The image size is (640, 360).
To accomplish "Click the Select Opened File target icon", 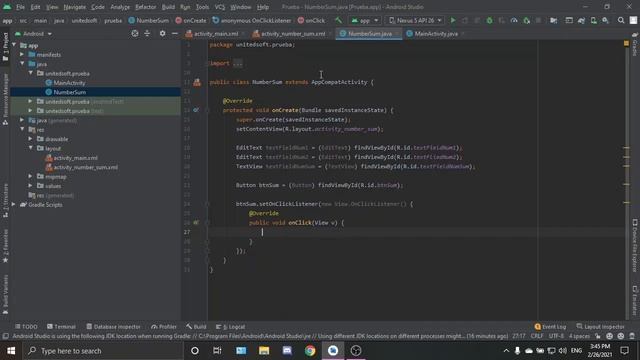I will 135,33.
